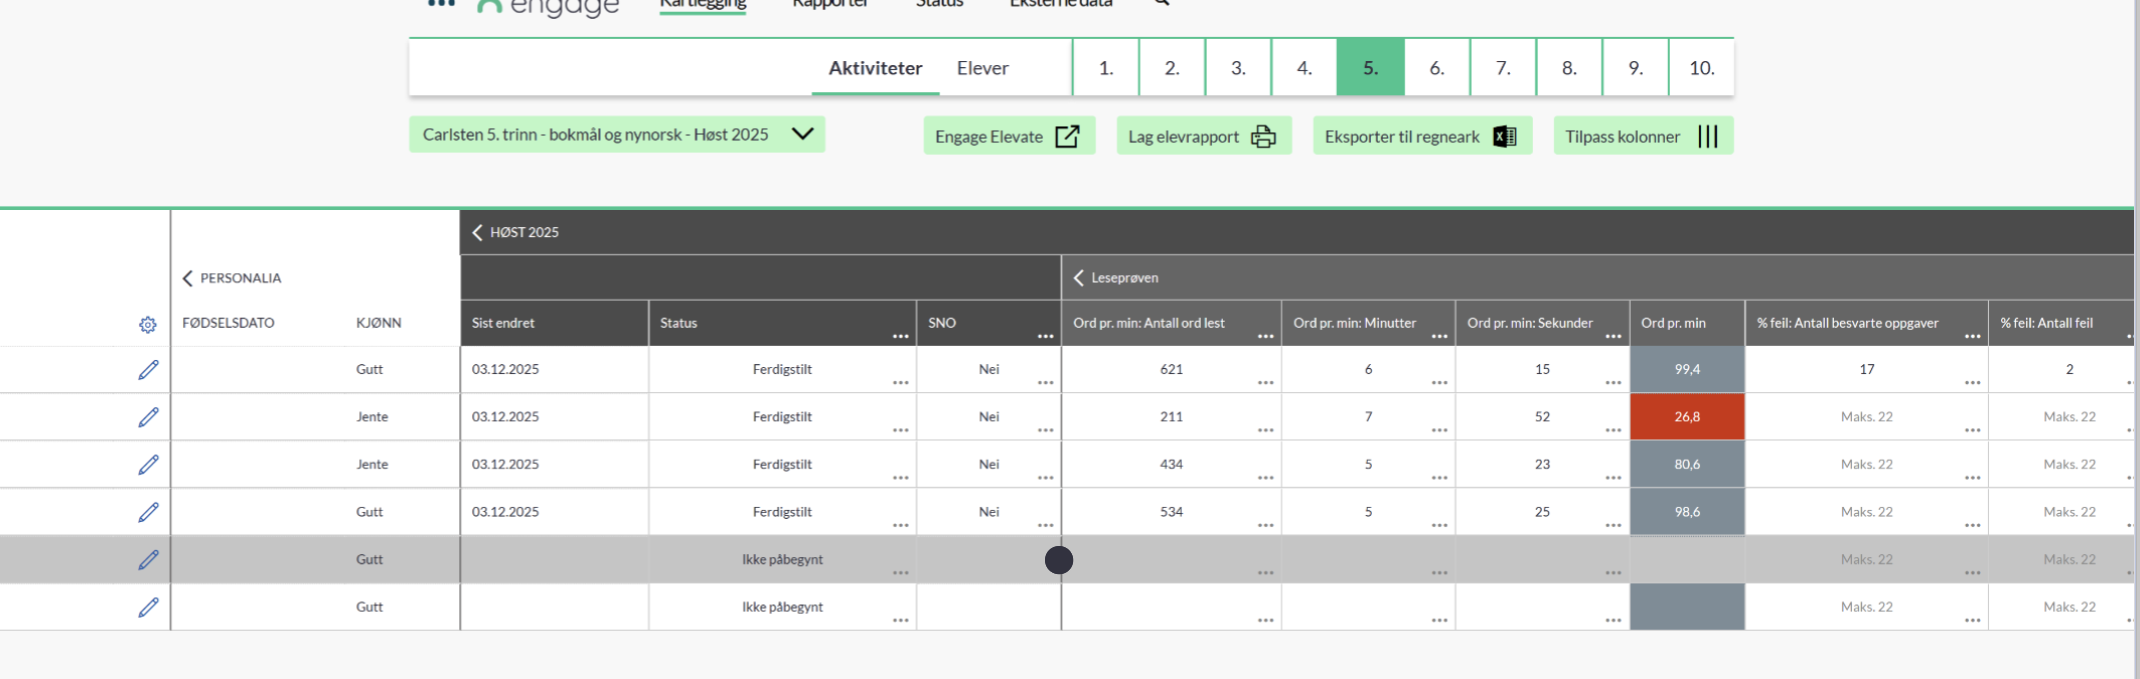Export table with Eksporter til regneark

click(x=1421, y=136)
